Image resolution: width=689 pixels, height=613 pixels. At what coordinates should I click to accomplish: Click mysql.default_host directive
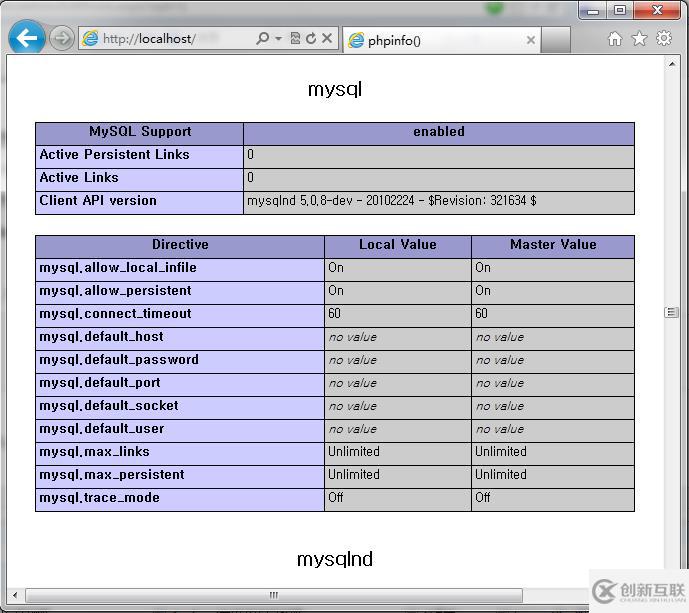(x=102, y=337)
